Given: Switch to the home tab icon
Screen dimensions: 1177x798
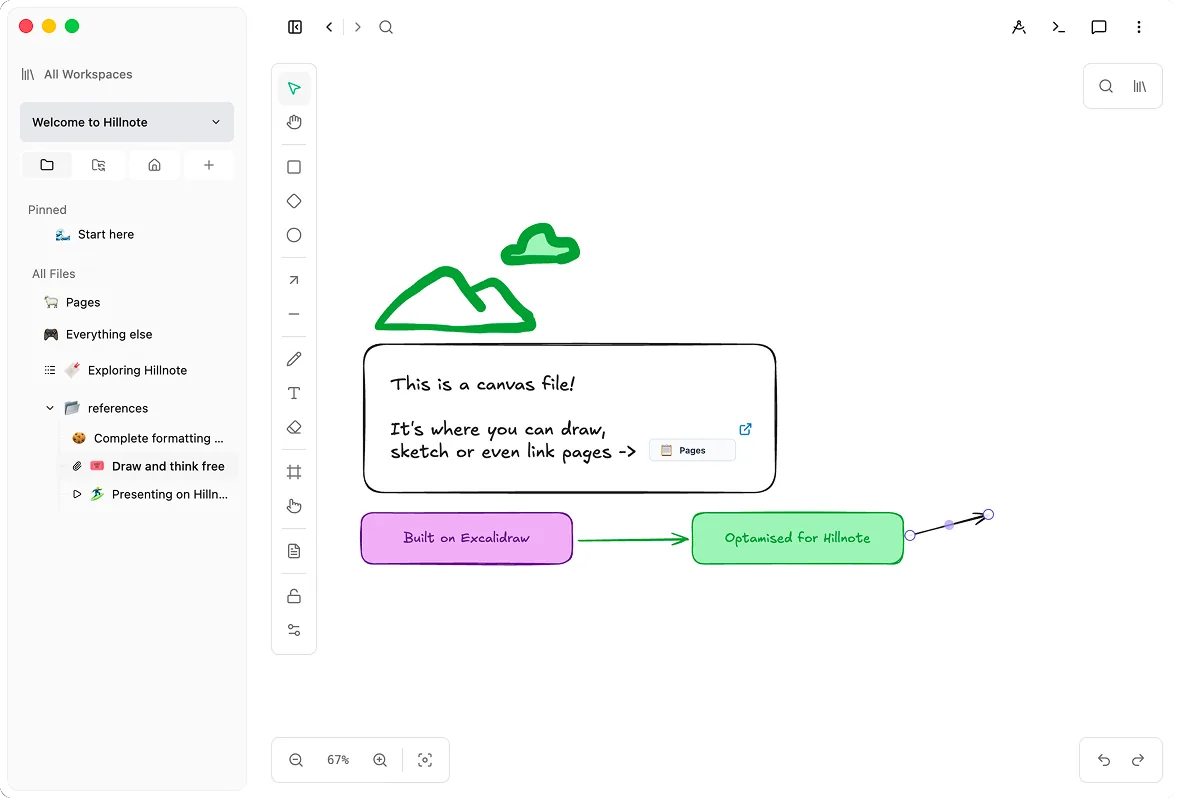Looking at the screenshot, I should [154, 165].
